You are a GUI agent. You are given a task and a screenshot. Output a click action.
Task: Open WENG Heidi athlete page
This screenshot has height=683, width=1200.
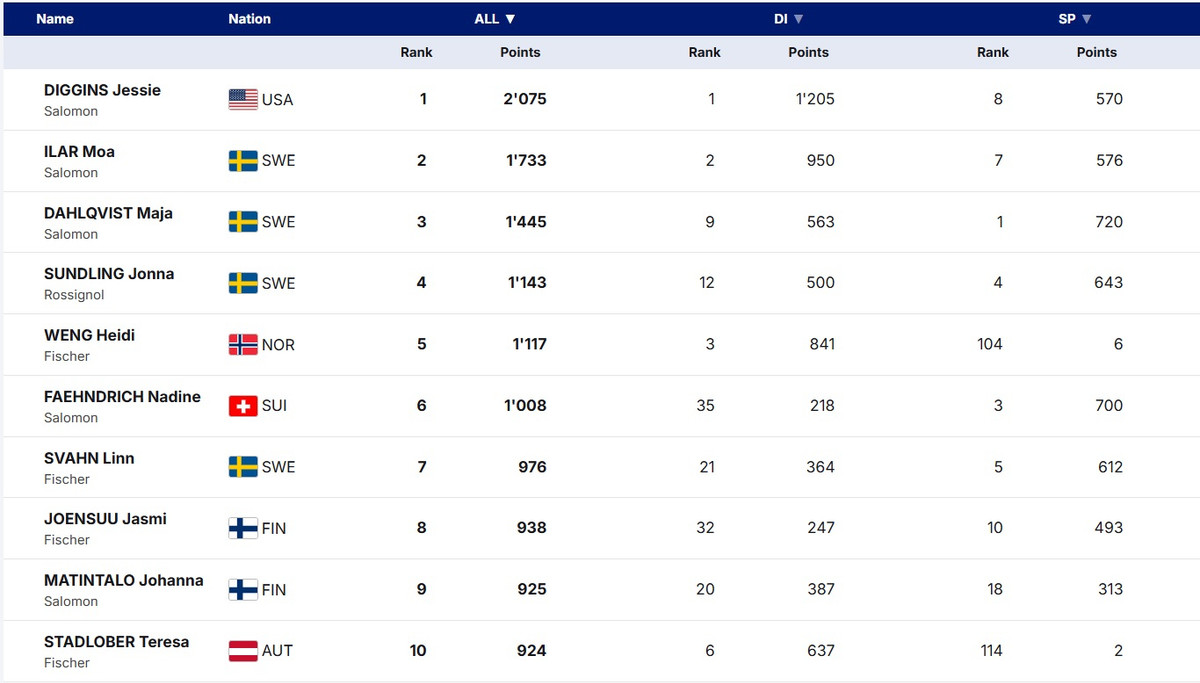click(x=89, y=335)
